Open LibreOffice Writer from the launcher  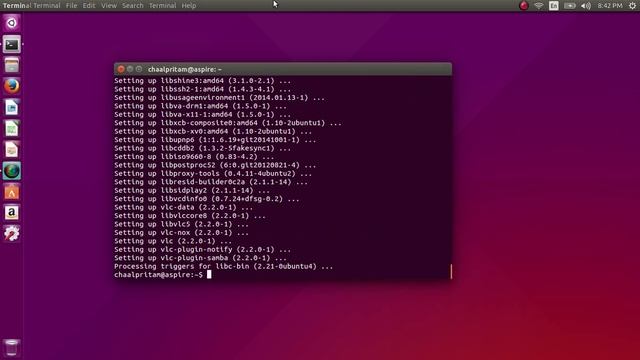pos(11,108)
